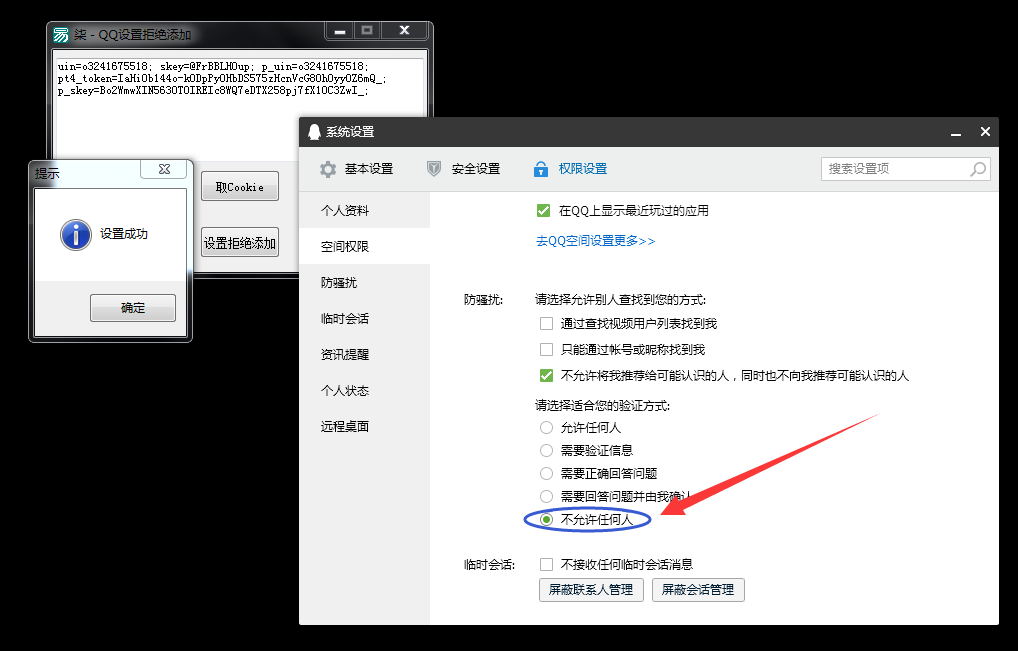Select 资讯提醒 in the sidebar

pyautogui.click(x=364, y=354)
